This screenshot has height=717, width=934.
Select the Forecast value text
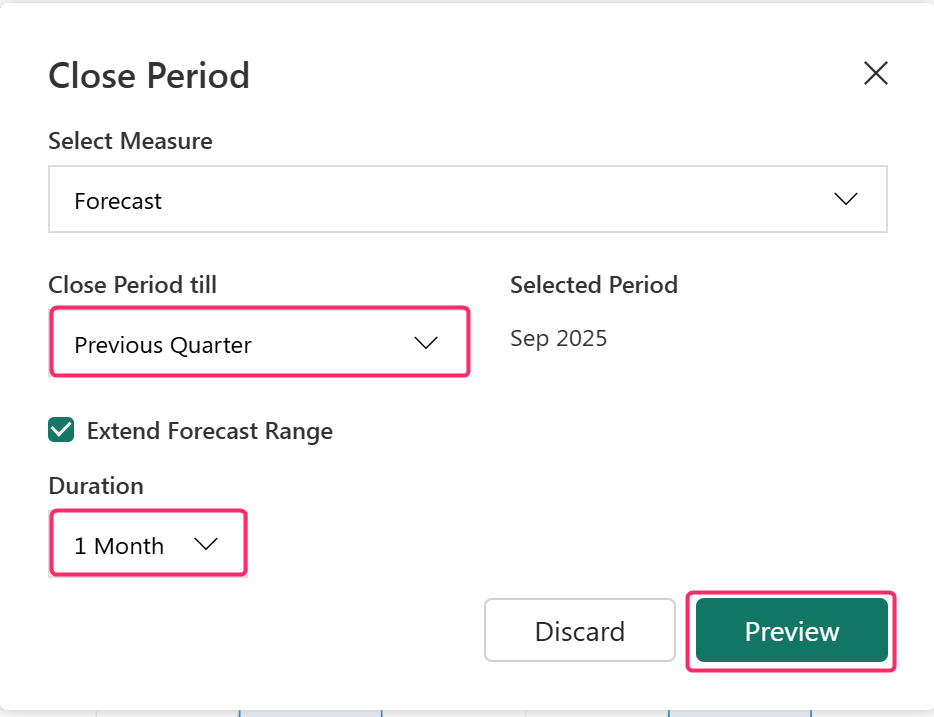pos(118,201)
